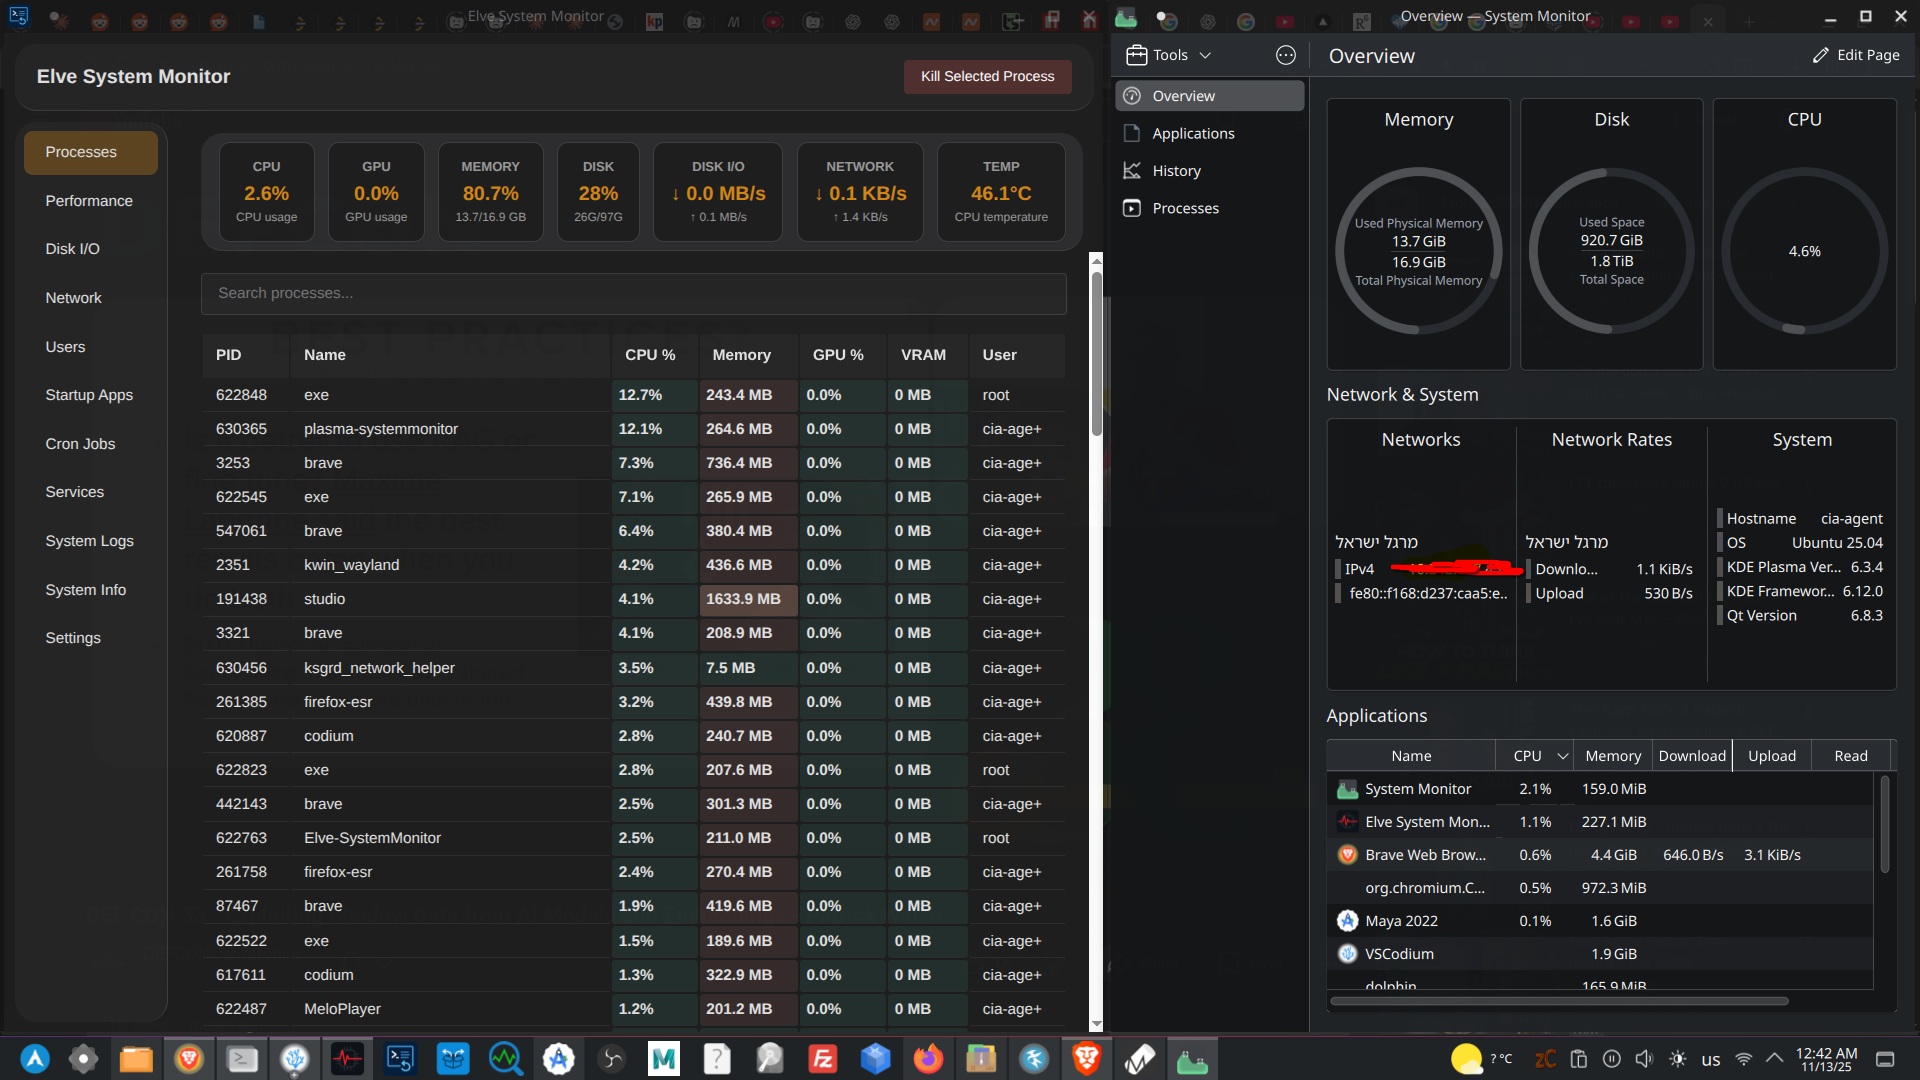The height and width of the screenshot is (1080, 1920).
Task: Click the Edit Page pencil button
Action: pos(1856,55)
